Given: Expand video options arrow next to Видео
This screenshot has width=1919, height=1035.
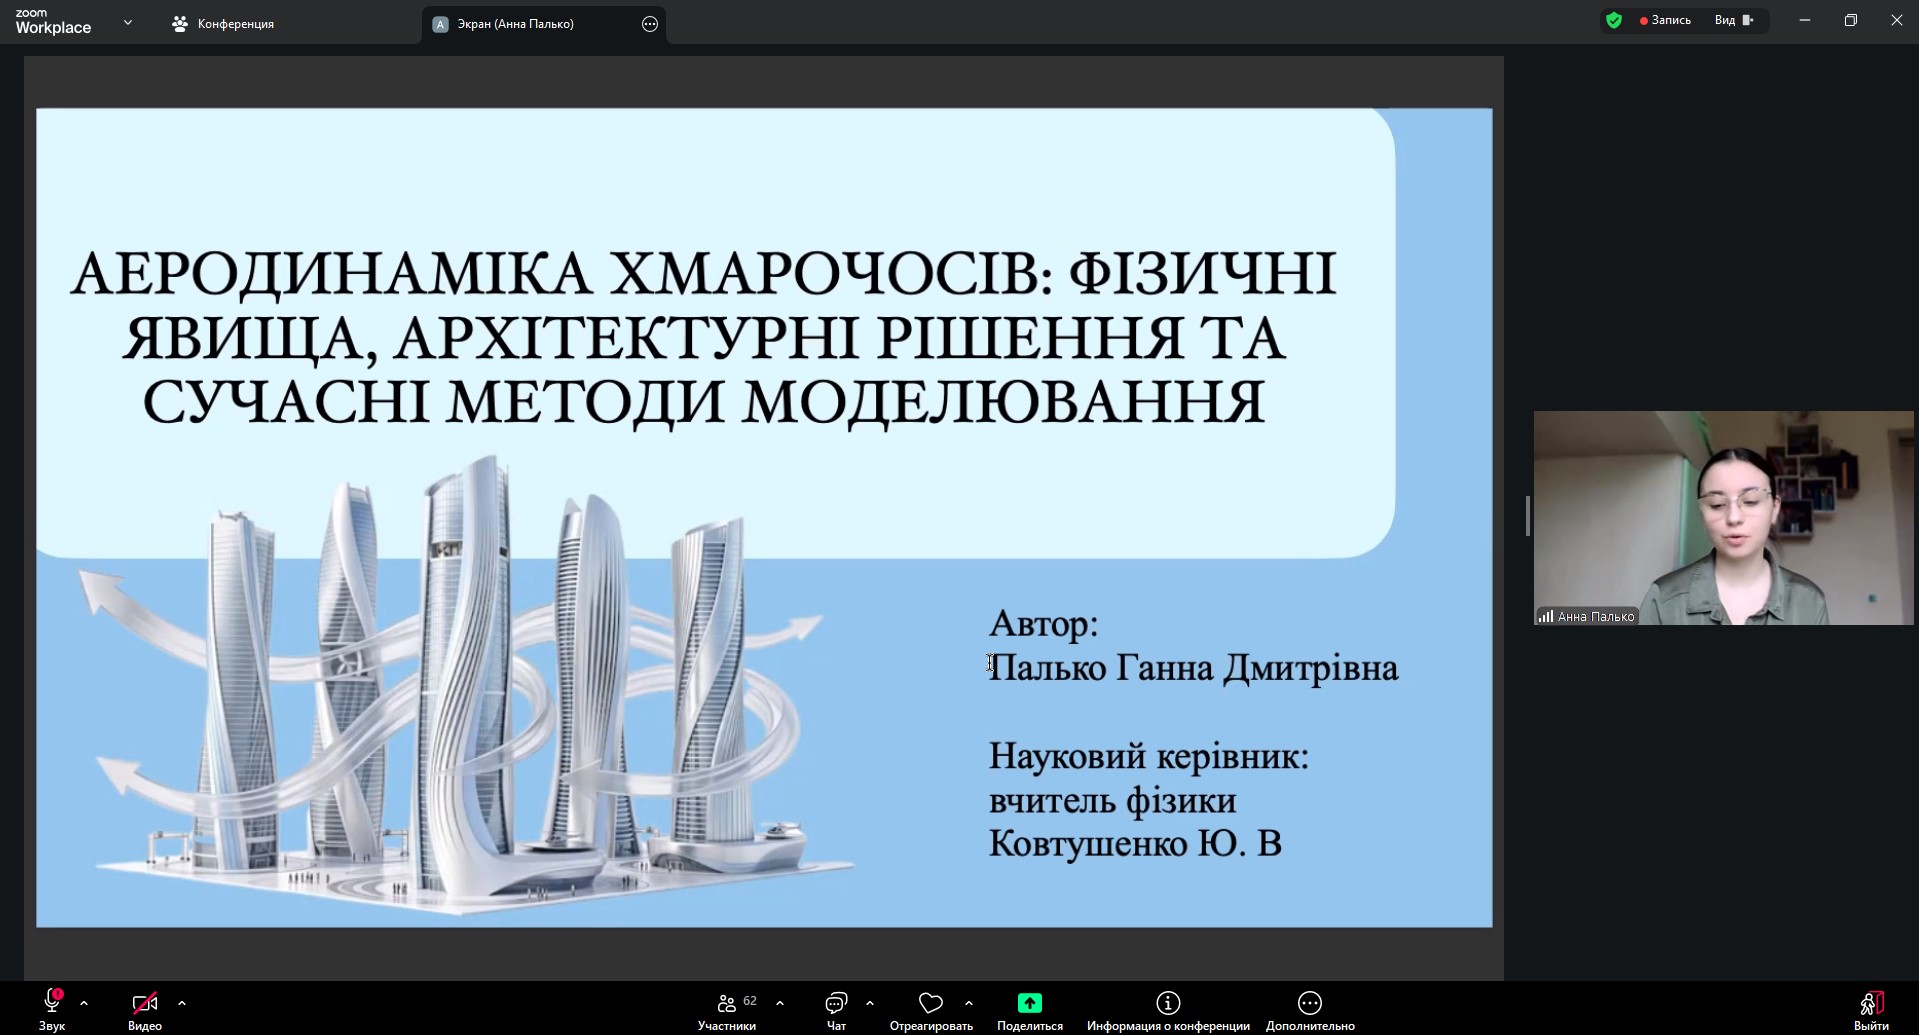Looking at the screenshot, I should 182,1002.
